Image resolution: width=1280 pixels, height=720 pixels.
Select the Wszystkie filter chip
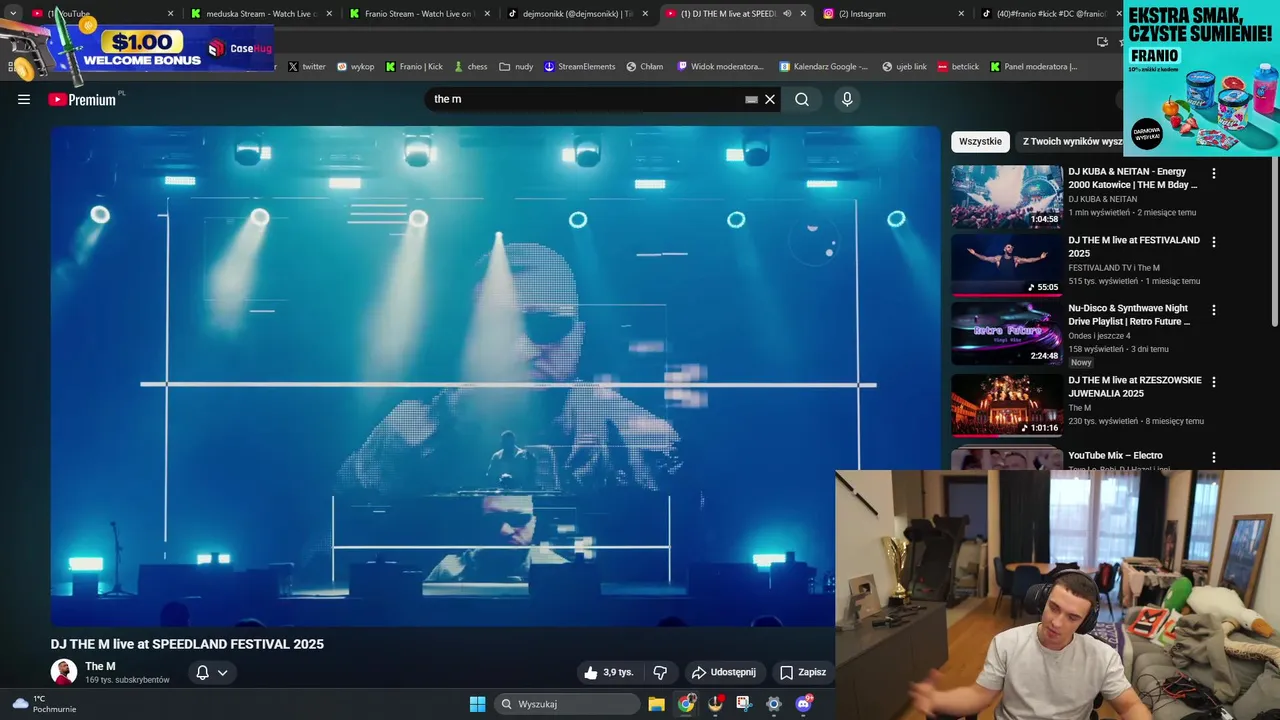(980, 142)
